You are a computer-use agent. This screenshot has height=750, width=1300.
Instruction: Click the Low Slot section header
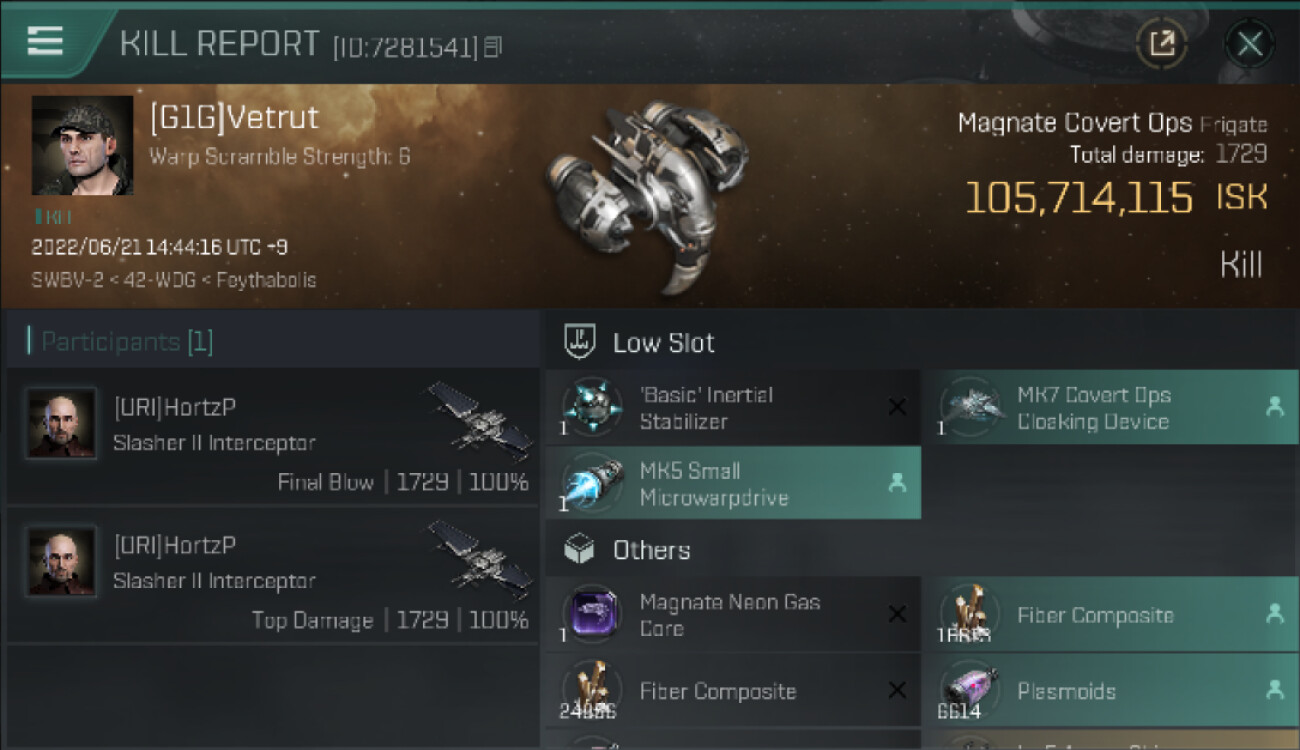click(x=663, y=343)
